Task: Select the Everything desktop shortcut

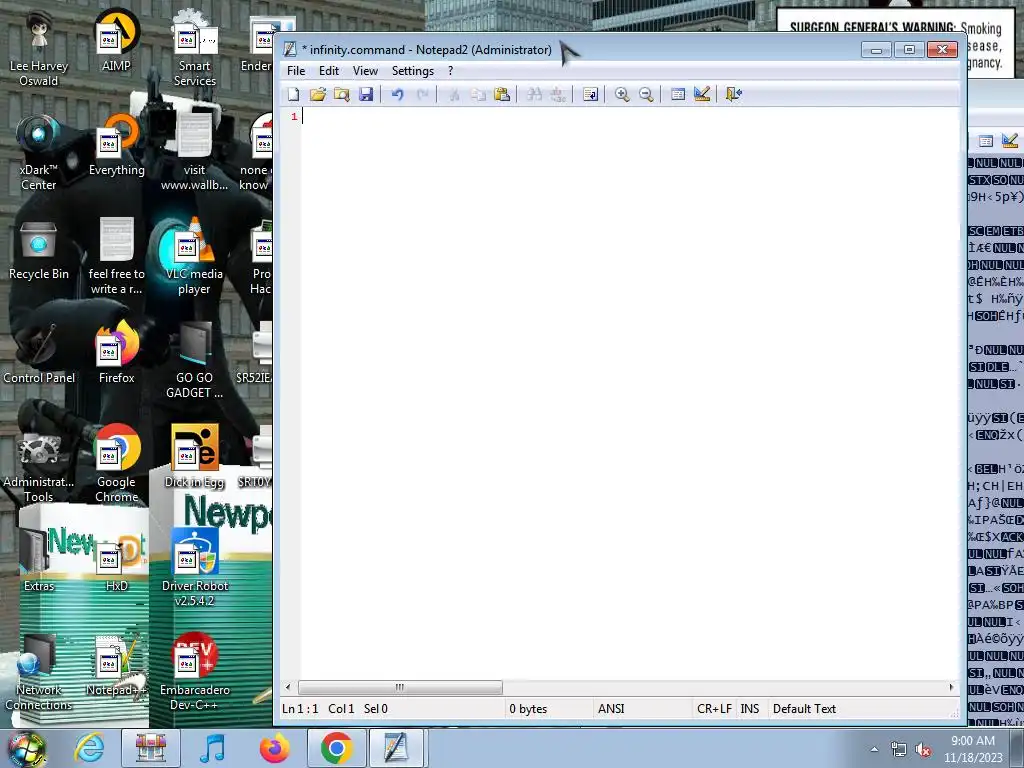Action: (116, 145)
